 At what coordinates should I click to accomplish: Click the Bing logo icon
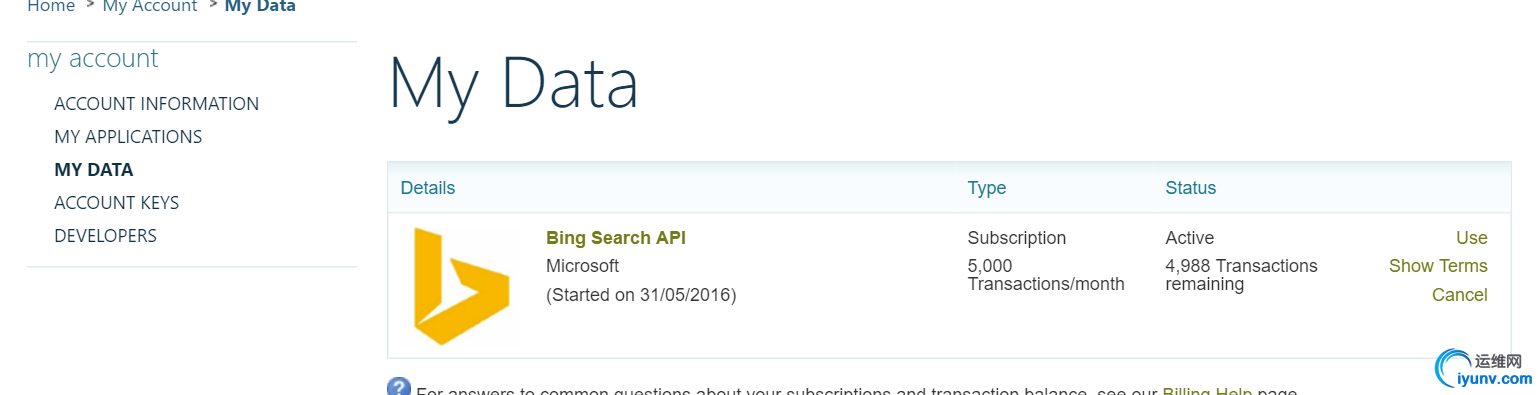(x=461, y=287)
